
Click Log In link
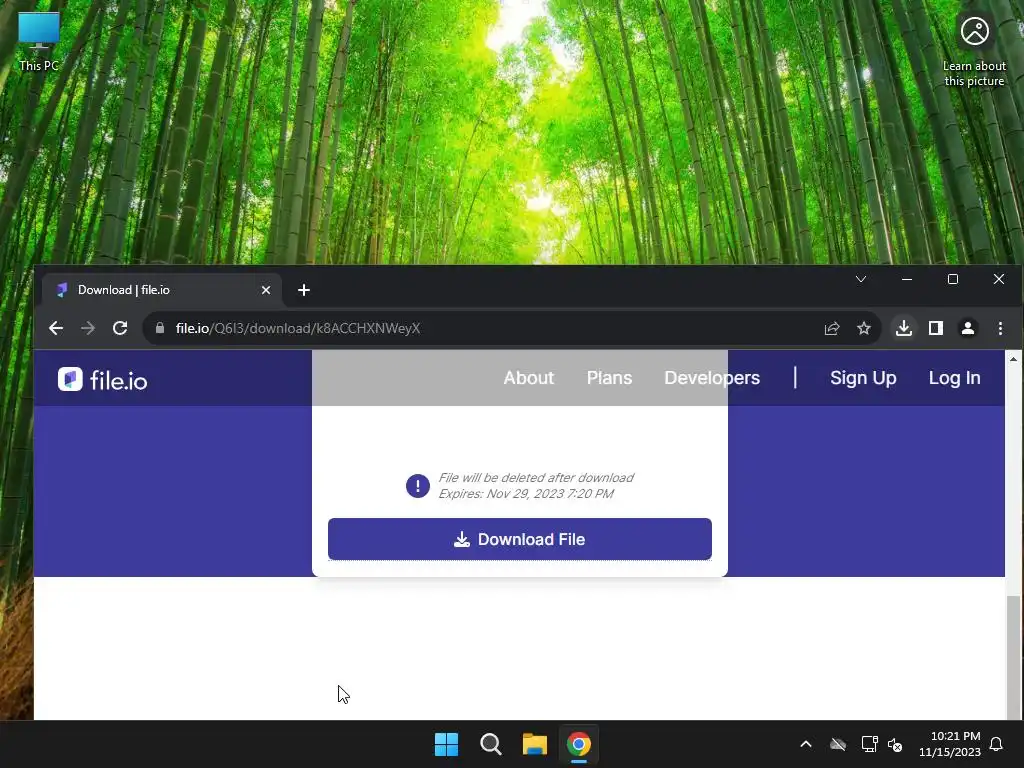(954, 378)
